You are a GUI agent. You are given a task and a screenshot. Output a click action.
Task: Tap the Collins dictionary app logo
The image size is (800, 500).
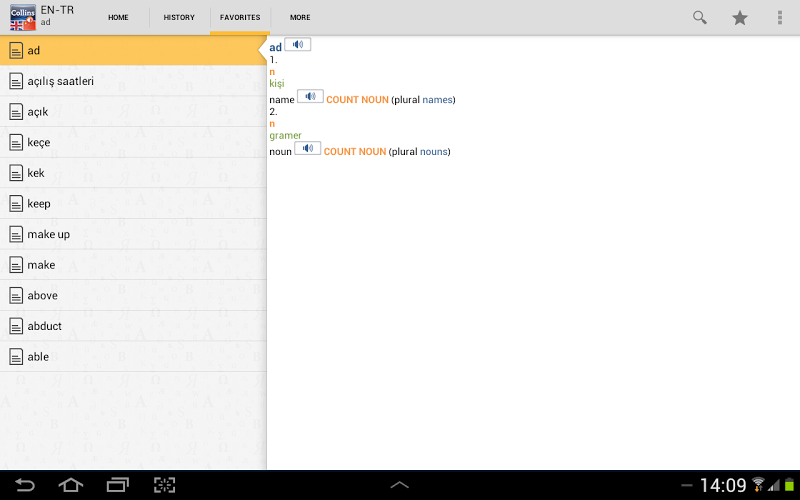click(23, 17)
